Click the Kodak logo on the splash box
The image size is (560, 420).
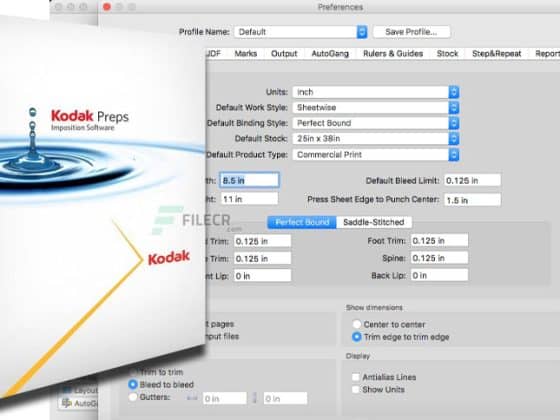point(169,258)
